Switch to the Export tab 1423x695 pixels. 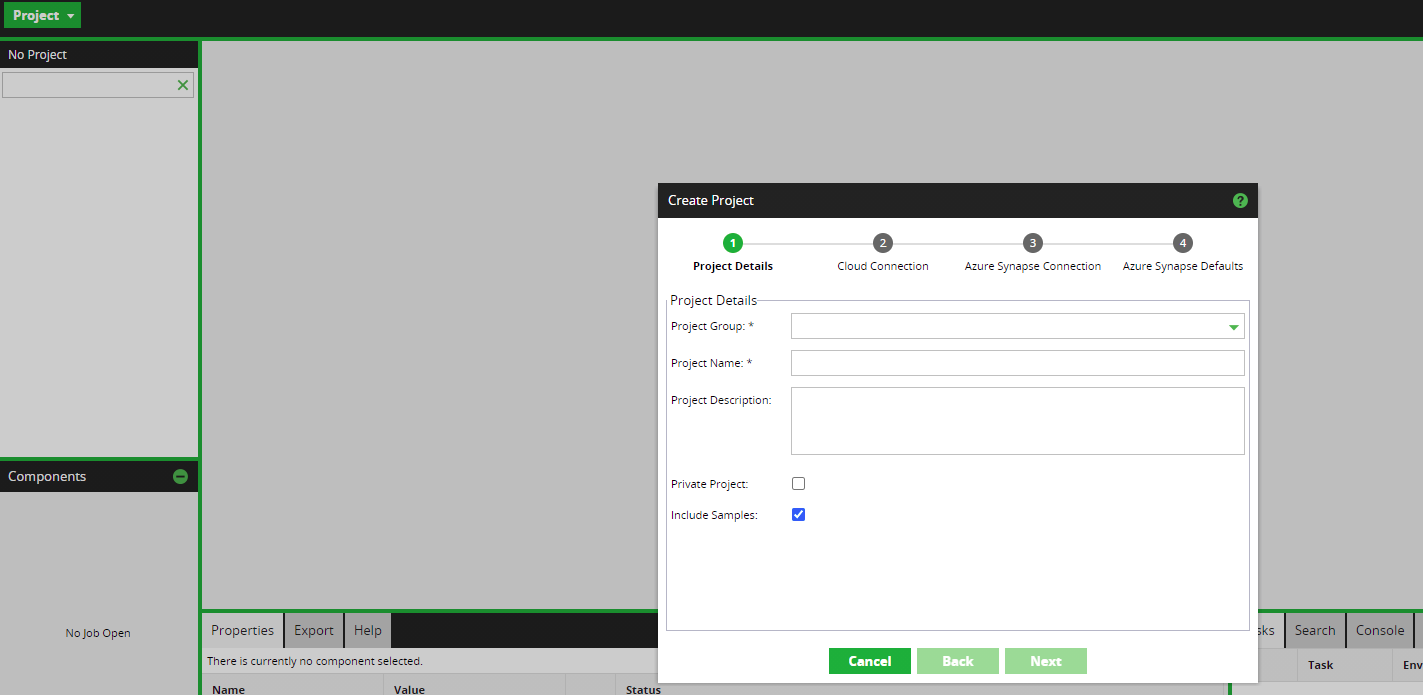[314, 630]
